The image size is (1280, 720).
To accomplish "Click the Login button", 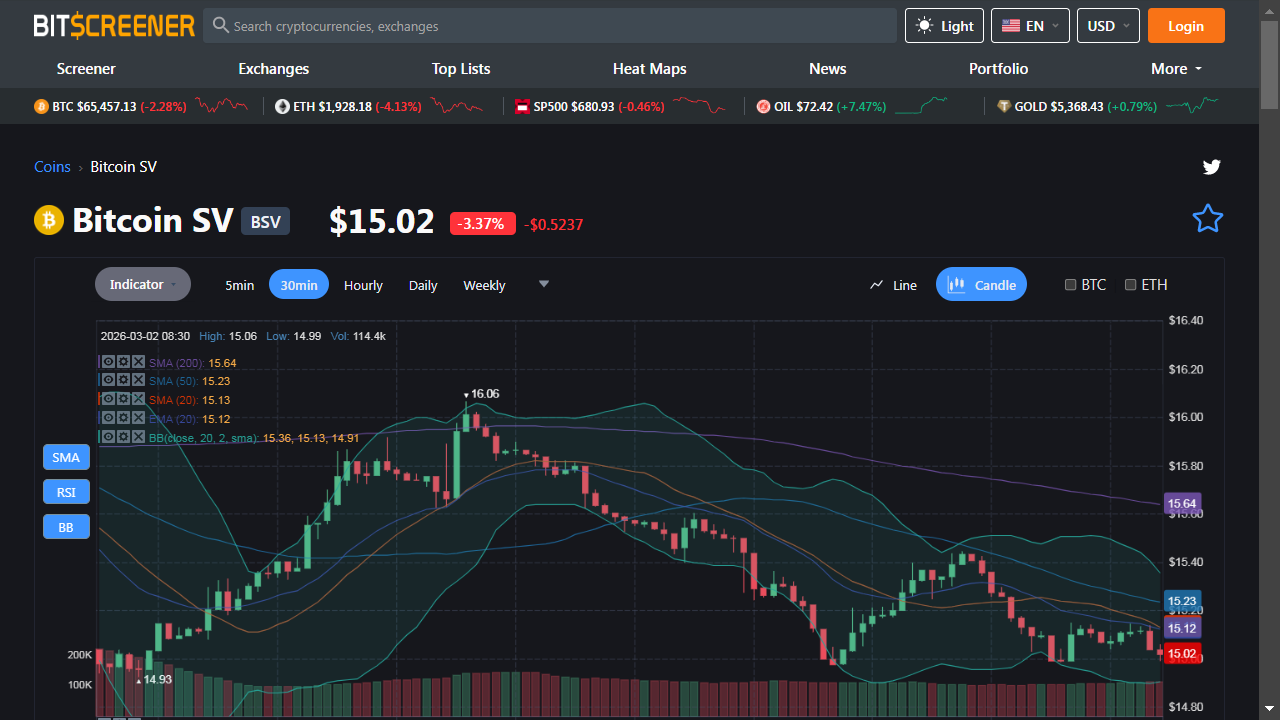I will [x=1186, y=26].
